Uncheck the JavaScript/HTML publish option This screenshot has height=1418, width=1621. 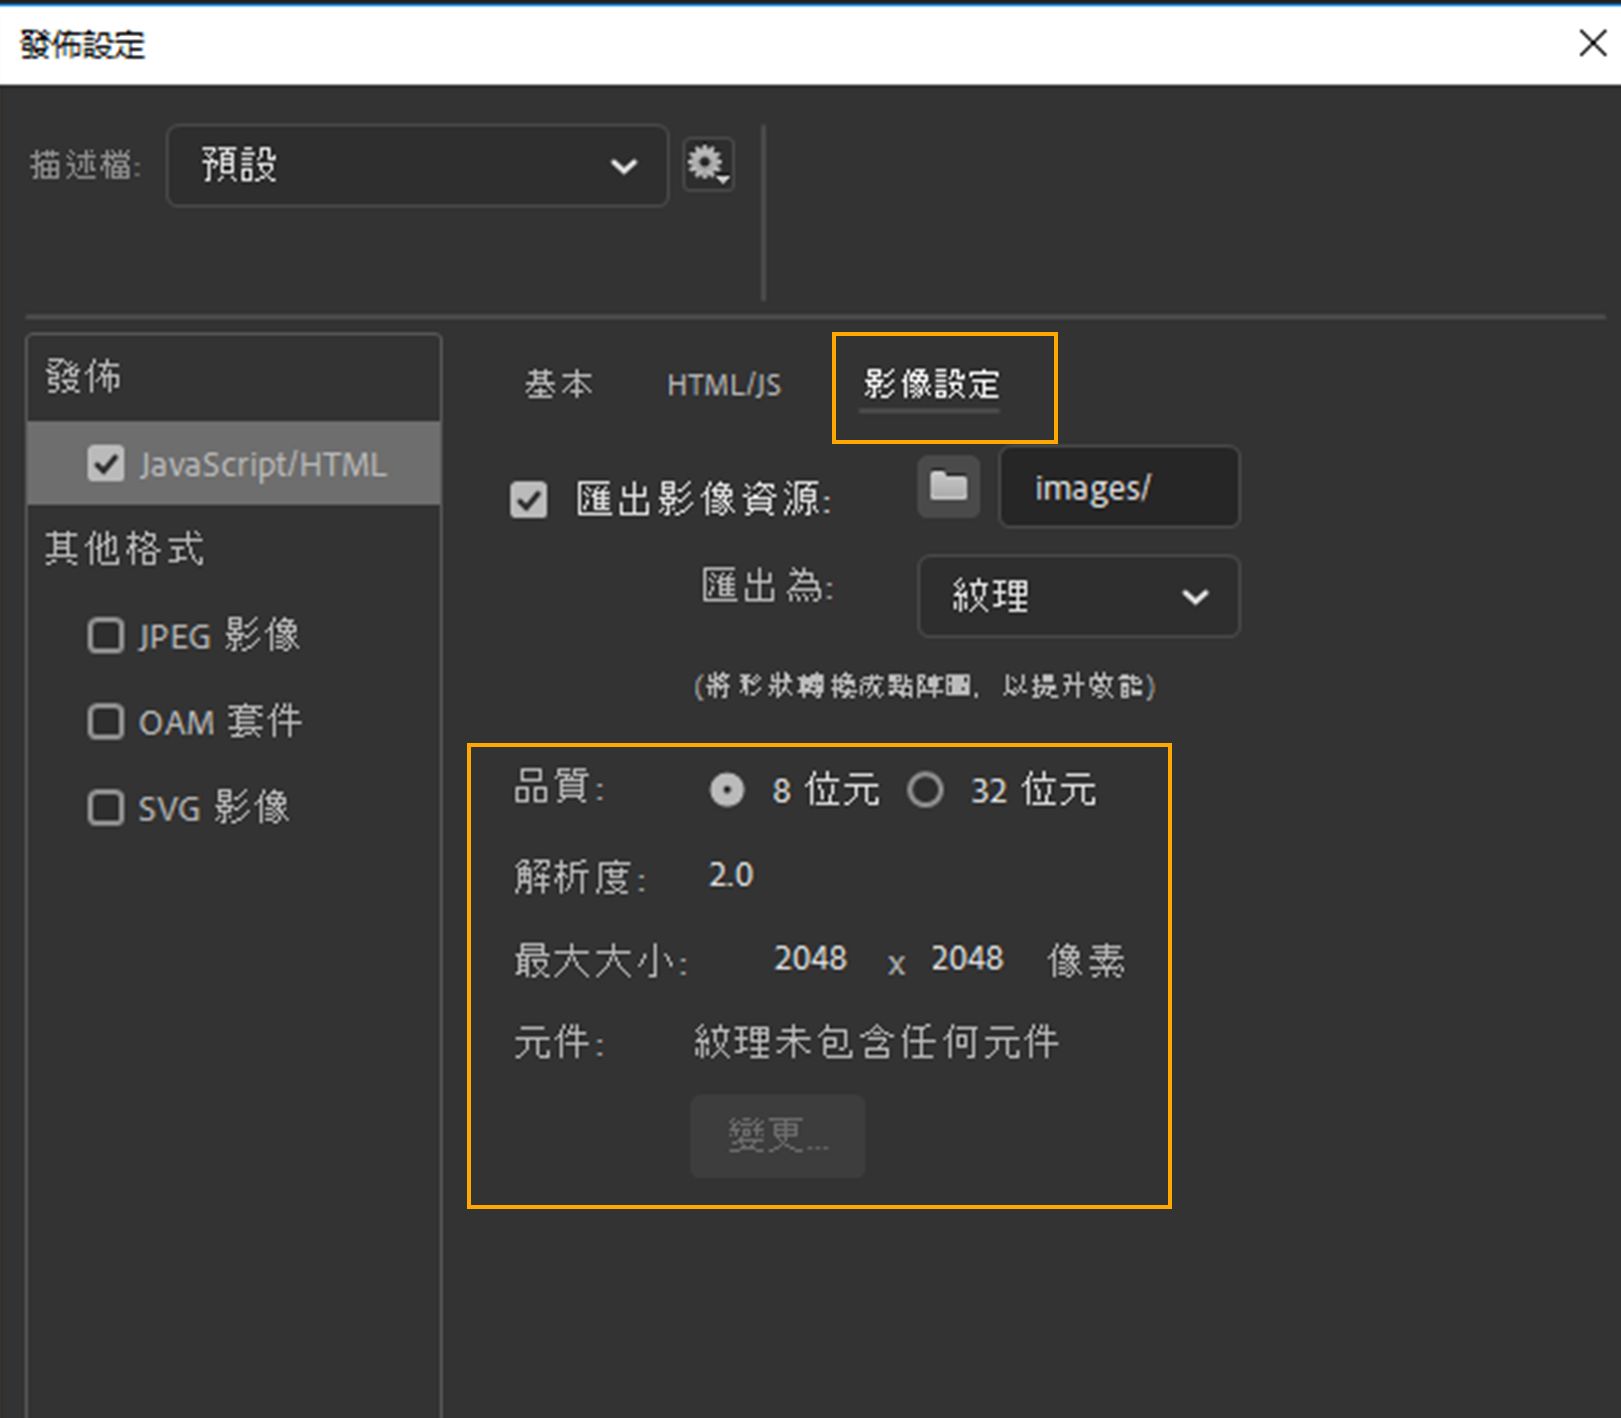click(105, 463)
